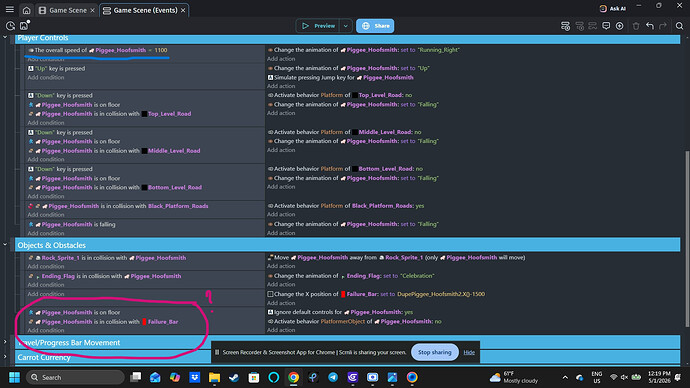Open the Preview options dropdown arrow
This screenshot has height=388, width=690.
pyautogui.click(x=346, y=26)
